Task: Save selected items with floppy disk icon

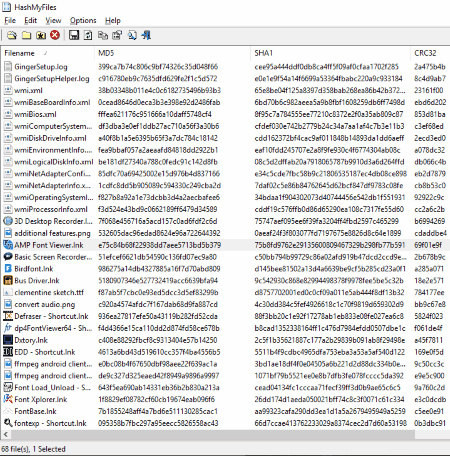Action: click(x=74, y=35)
